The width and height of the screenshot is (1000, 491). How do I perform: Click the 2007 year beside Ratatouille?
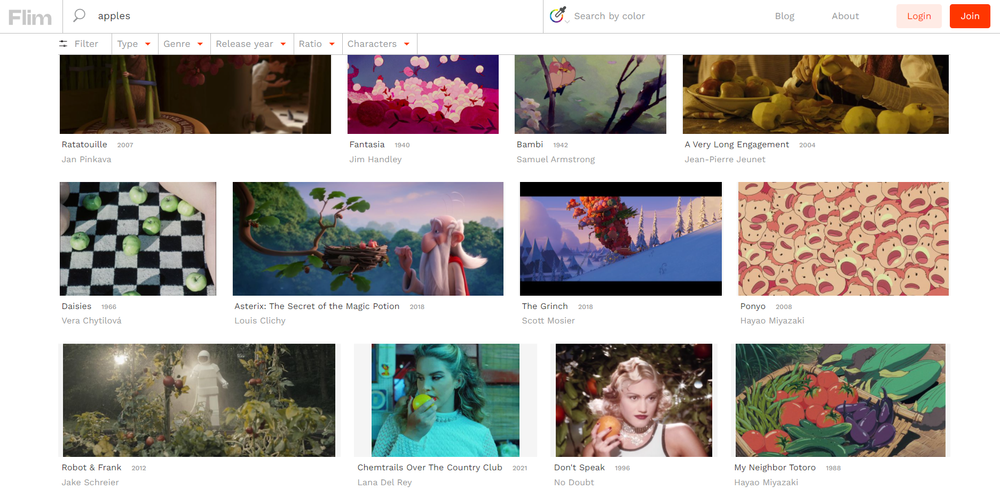[125, 145]
